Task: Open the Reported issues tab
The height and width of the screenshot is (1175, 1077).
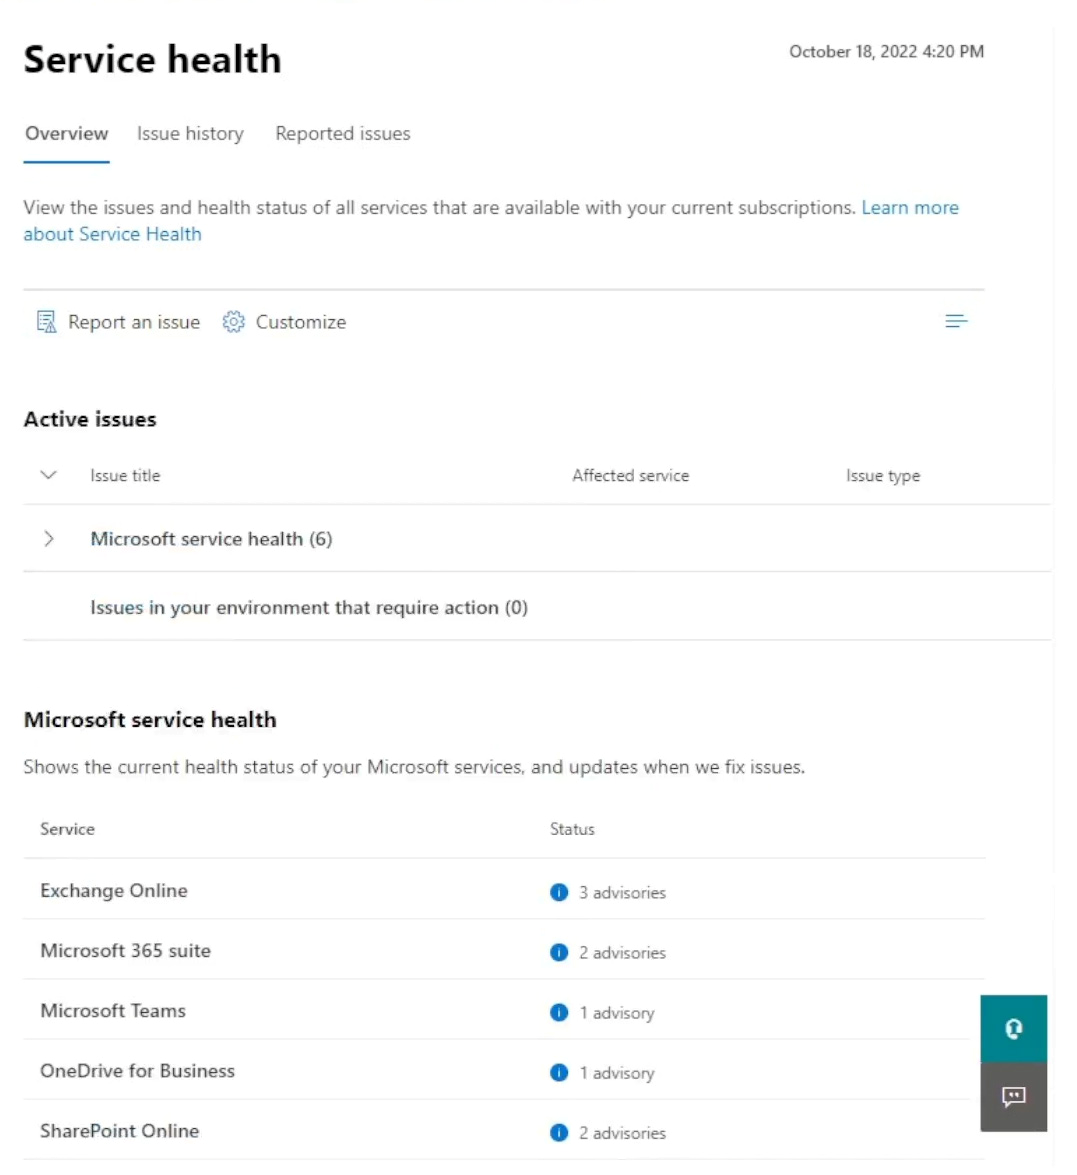Action: [x=342, y=134]
